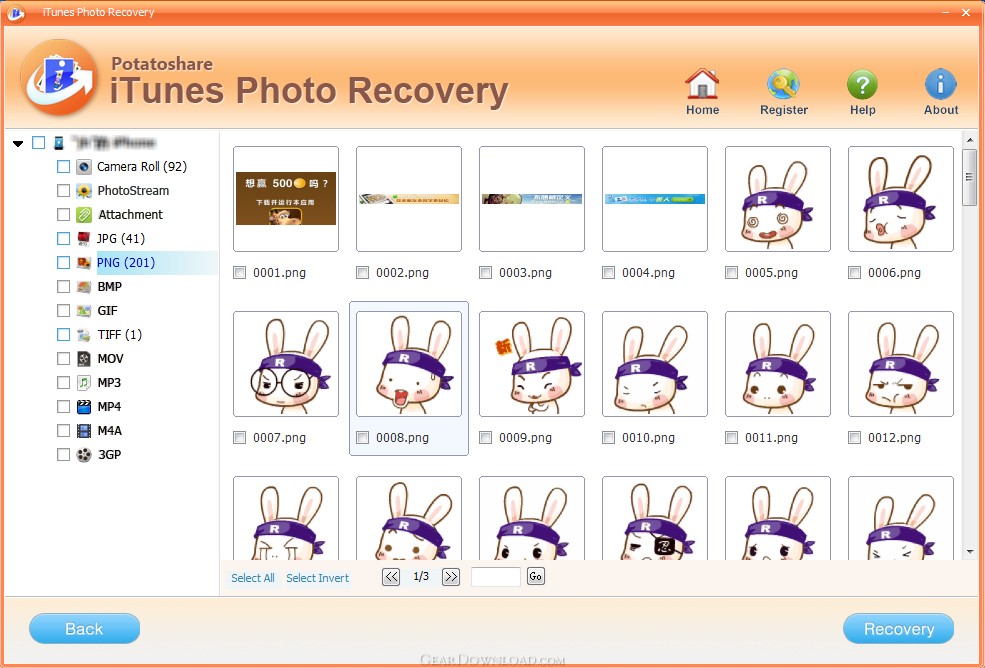Open the Attachment category
This screenshot has height=668, width=985.
point(131,214)
